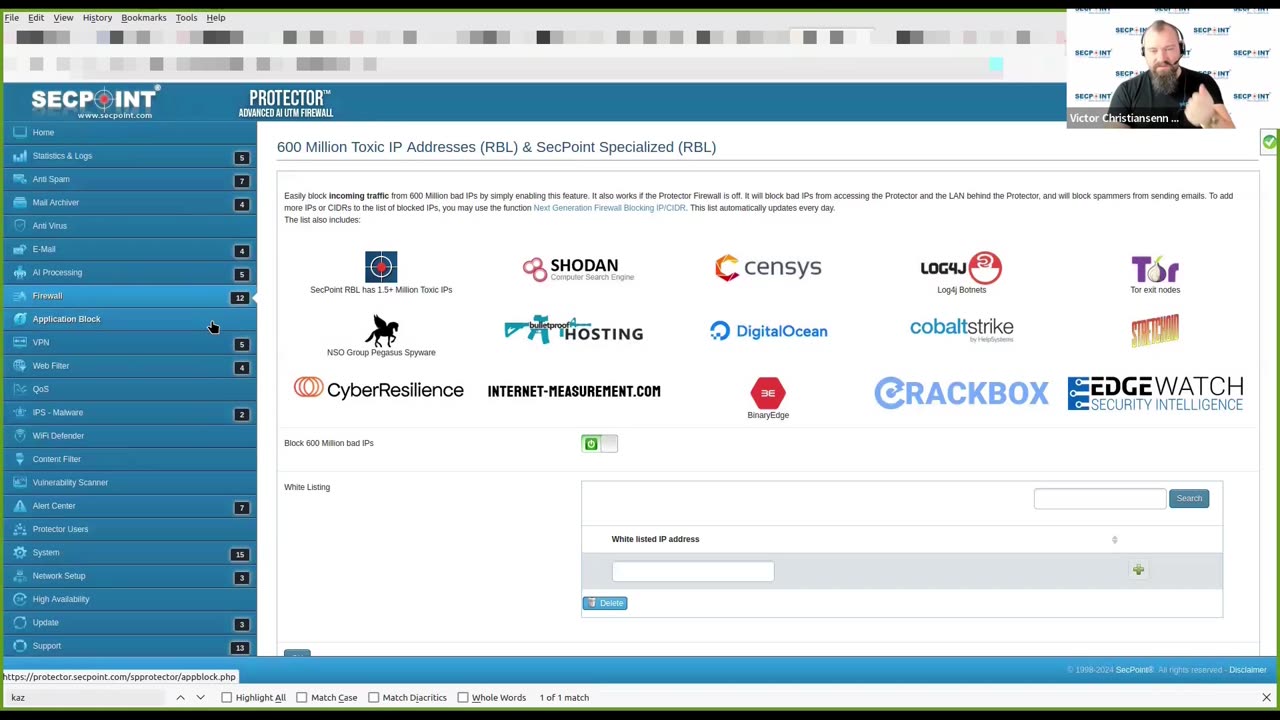Click the whitelist Search button
The image size is (1280, 720).
tap(1189, 498)
